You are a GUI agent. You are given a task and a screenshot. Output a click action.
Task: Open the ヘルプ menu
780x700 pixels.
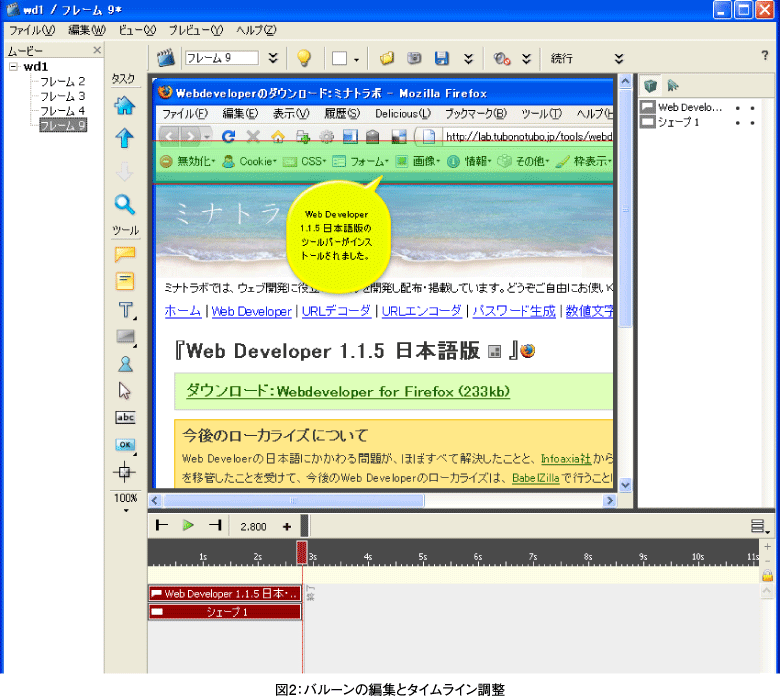pyautogui.click(x=256, y=30)
